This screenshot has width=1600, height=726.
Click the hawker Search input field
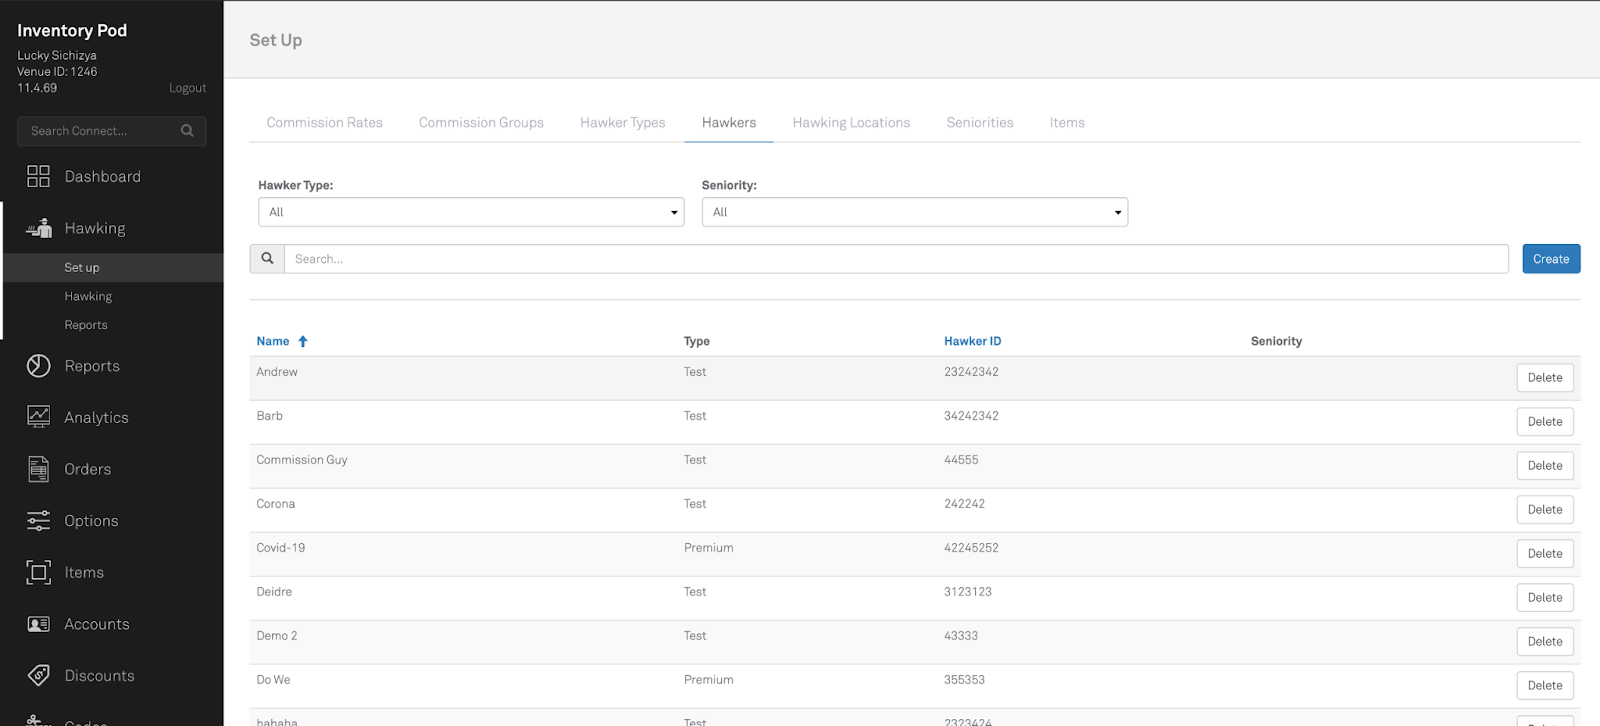click(895, 259)
